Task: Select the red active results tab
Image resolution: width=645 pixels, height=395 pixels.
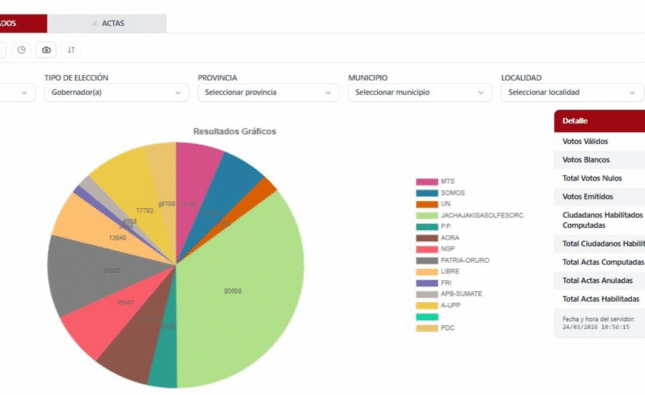Action: click(x=23, y=23)
